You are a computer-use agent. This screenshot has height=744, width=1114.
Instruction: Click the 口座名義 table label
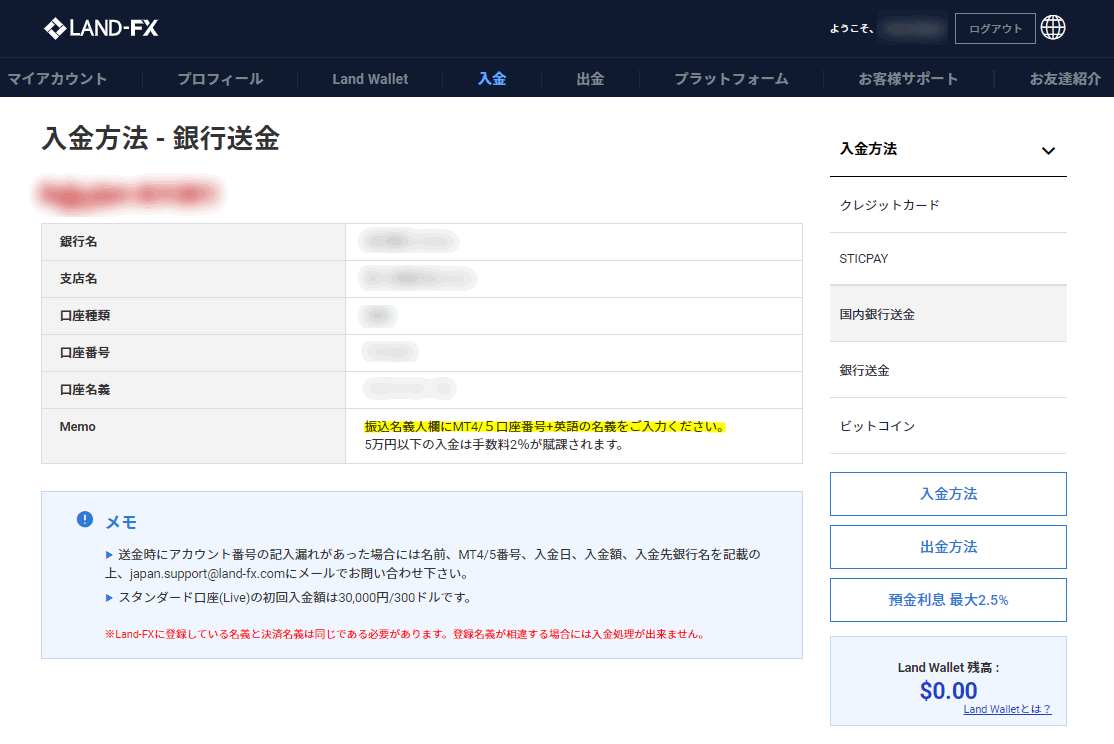pyautogui.click(x=85, y=389)
